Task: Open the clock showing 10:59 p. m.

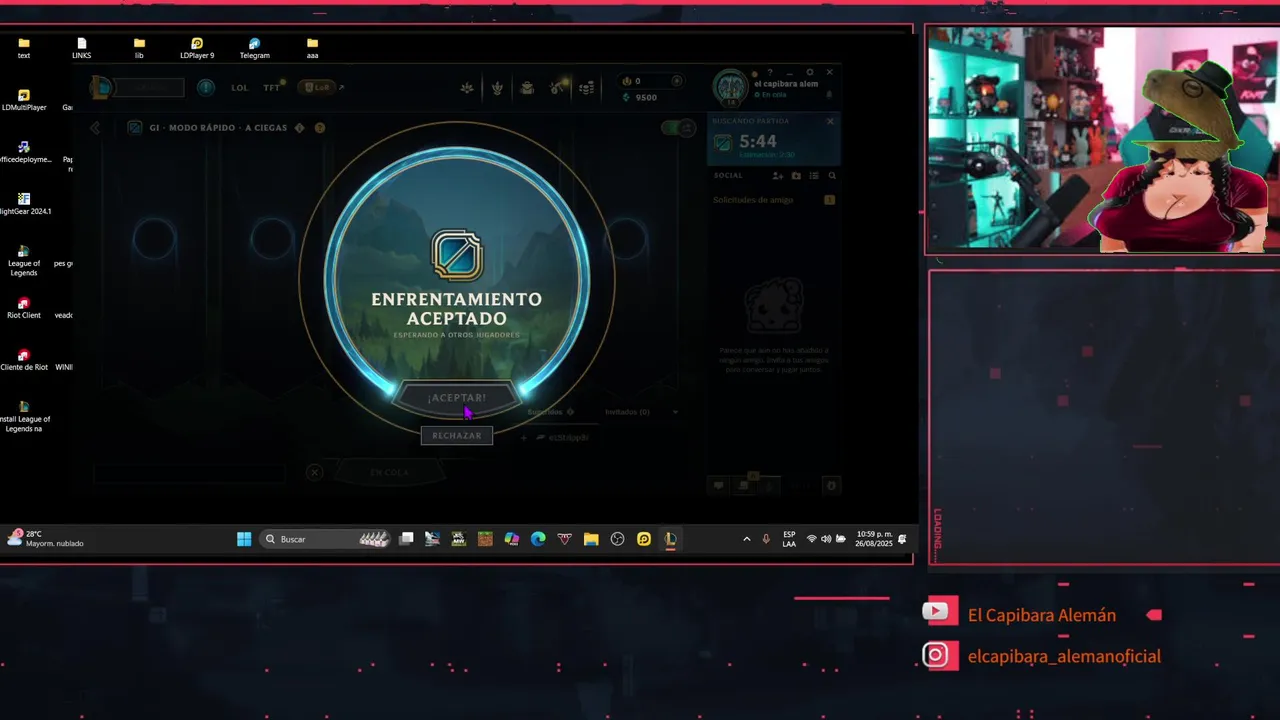Action: pos(874,539)
